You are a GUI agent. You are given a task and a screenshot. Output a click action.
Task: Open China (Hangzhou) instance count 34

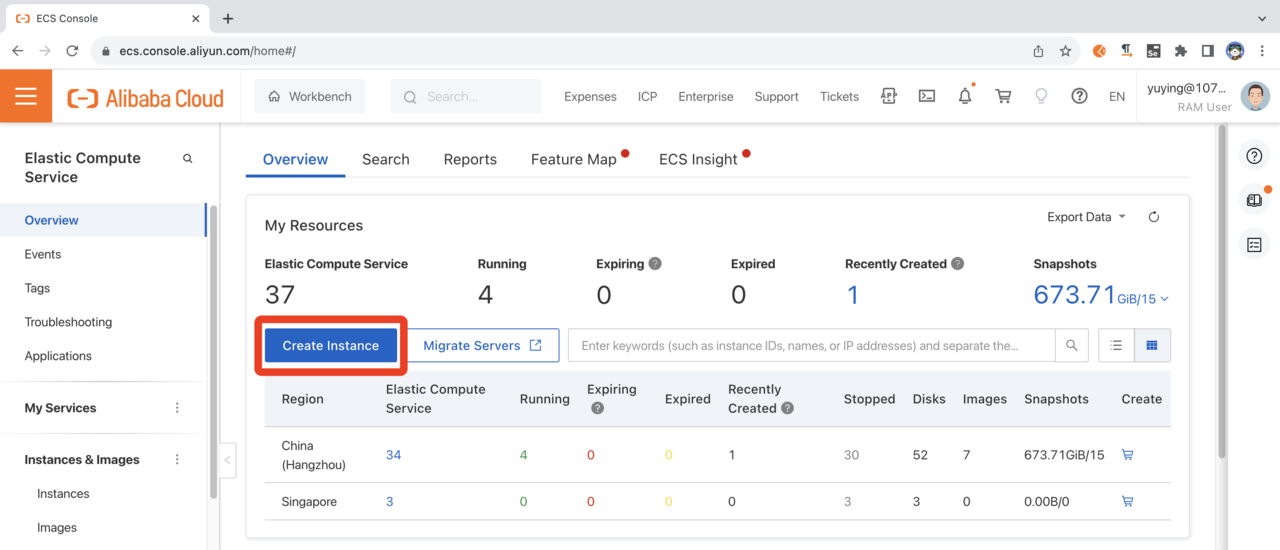click(x=393, y=455)
